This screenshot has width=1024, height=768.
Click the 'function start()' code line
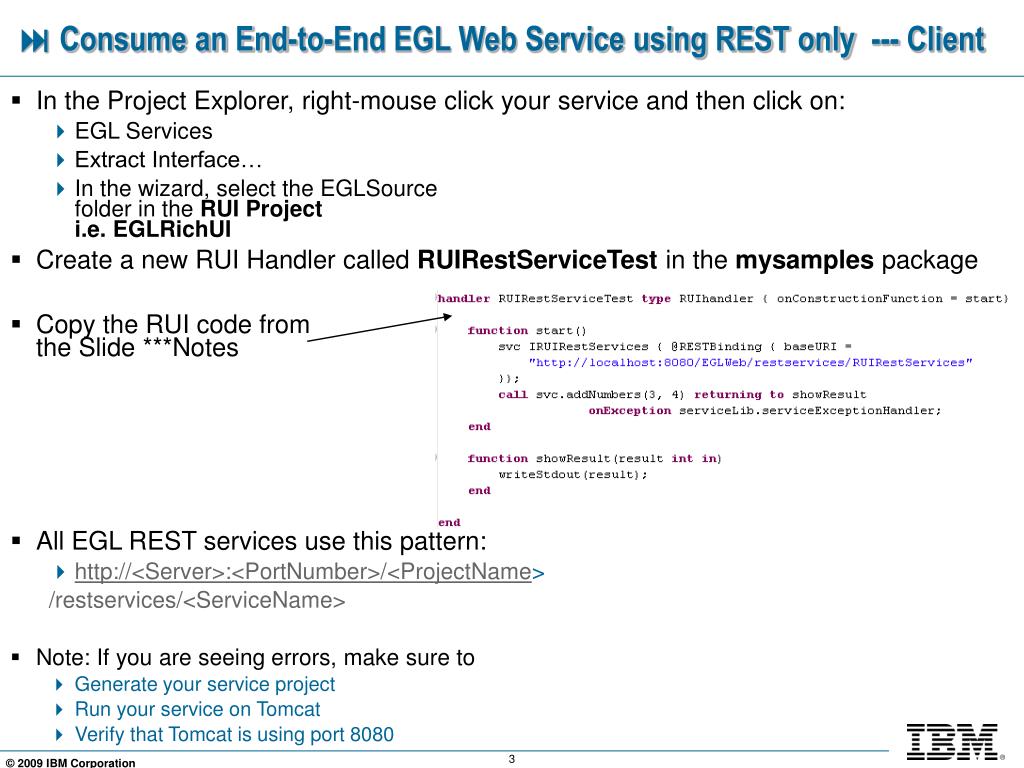[526, 330]
